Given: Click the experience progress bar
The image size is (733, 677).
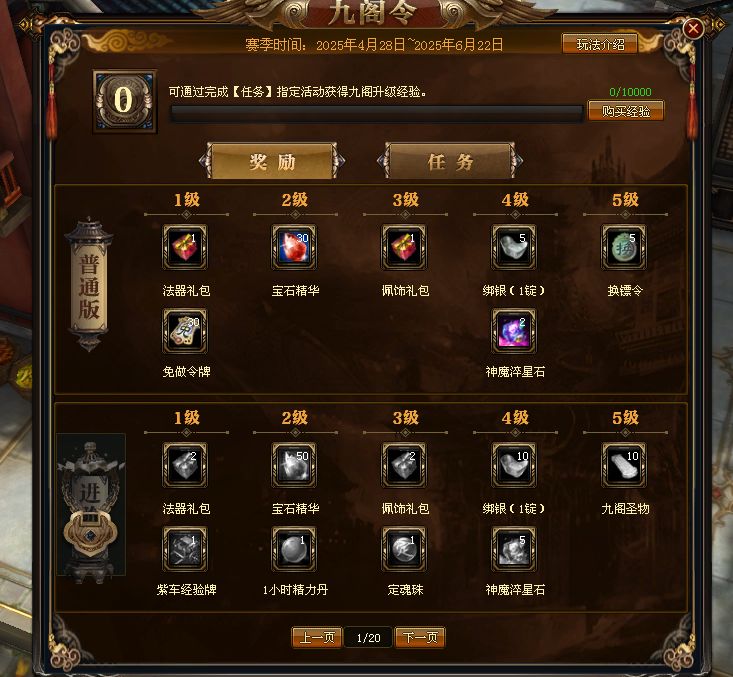Looking at the screenshot, I should click(x=376, y=114).
